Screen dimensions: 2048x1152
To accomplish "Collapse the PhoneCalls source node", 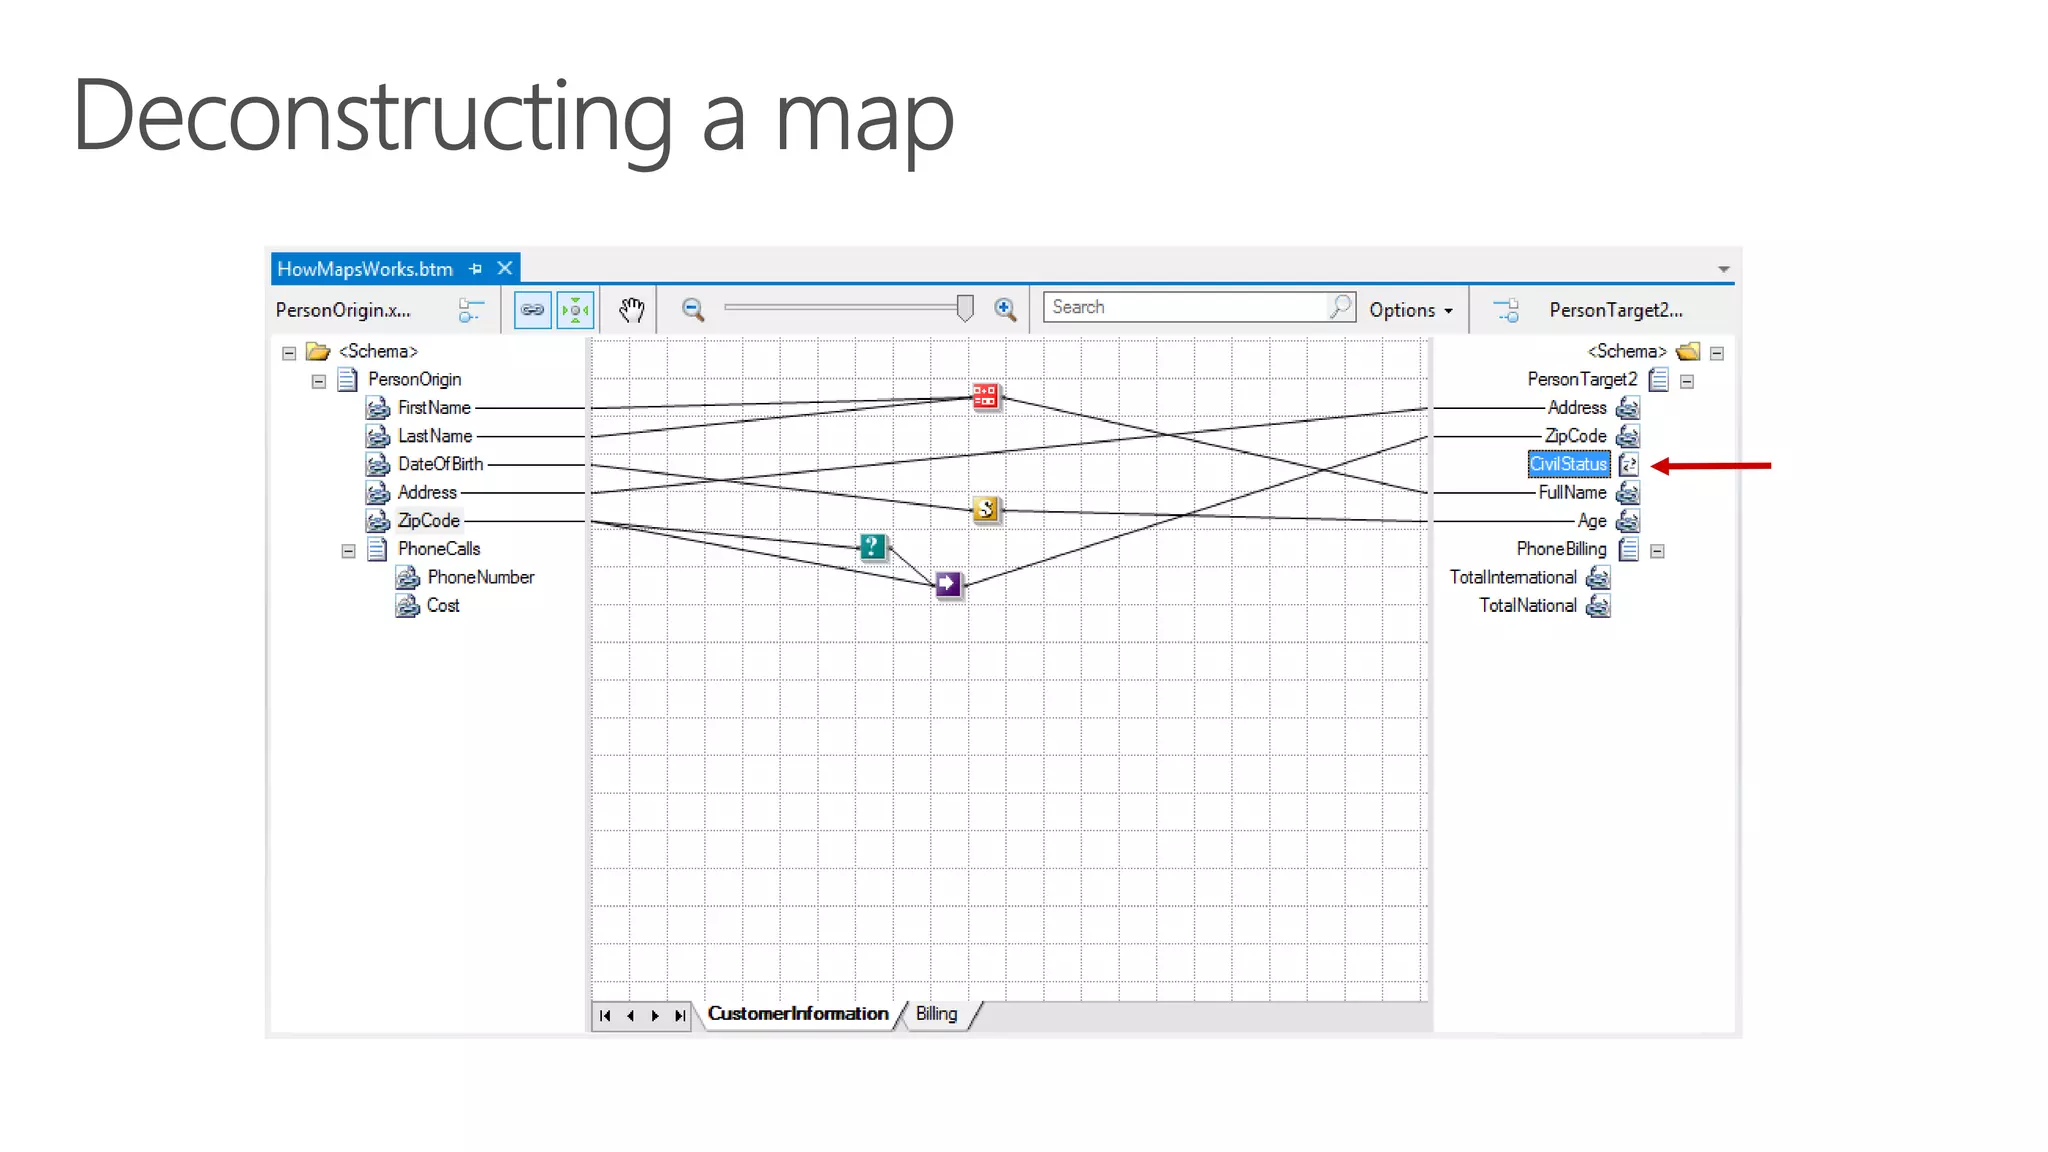I will coord(348,551).
